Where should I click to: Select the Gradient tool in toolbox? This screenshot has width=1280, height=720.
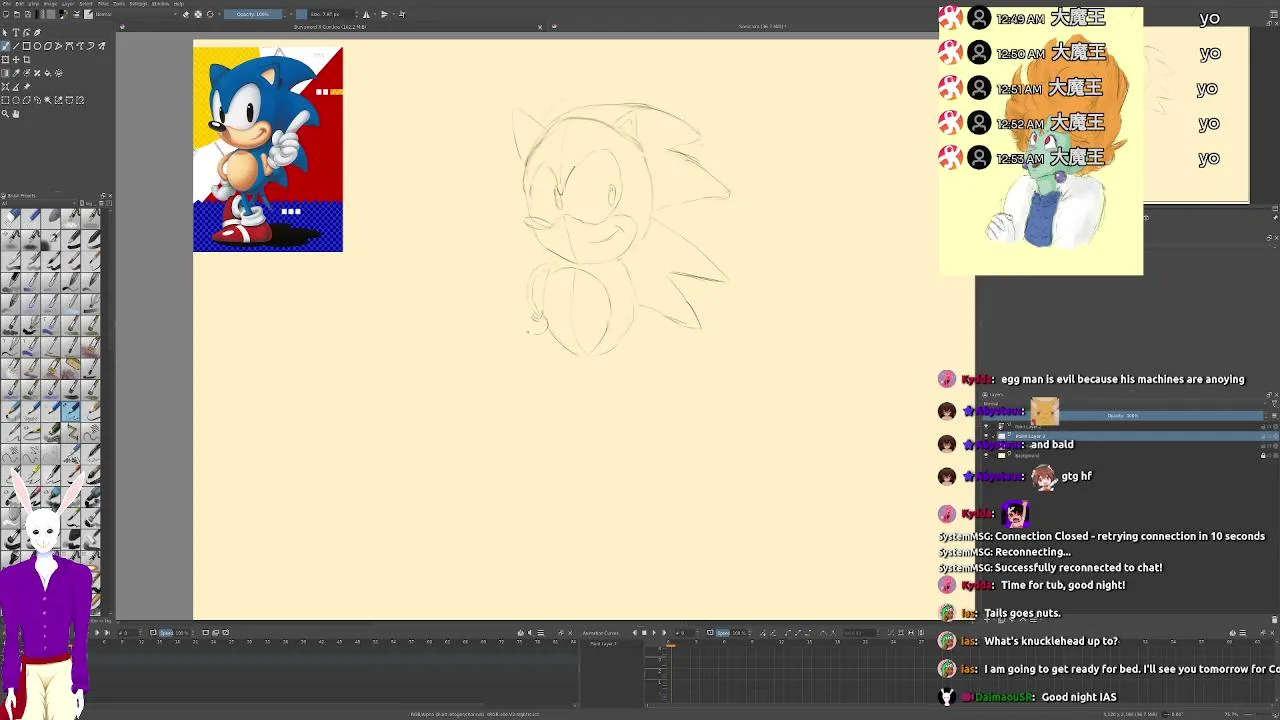[5, 73]
